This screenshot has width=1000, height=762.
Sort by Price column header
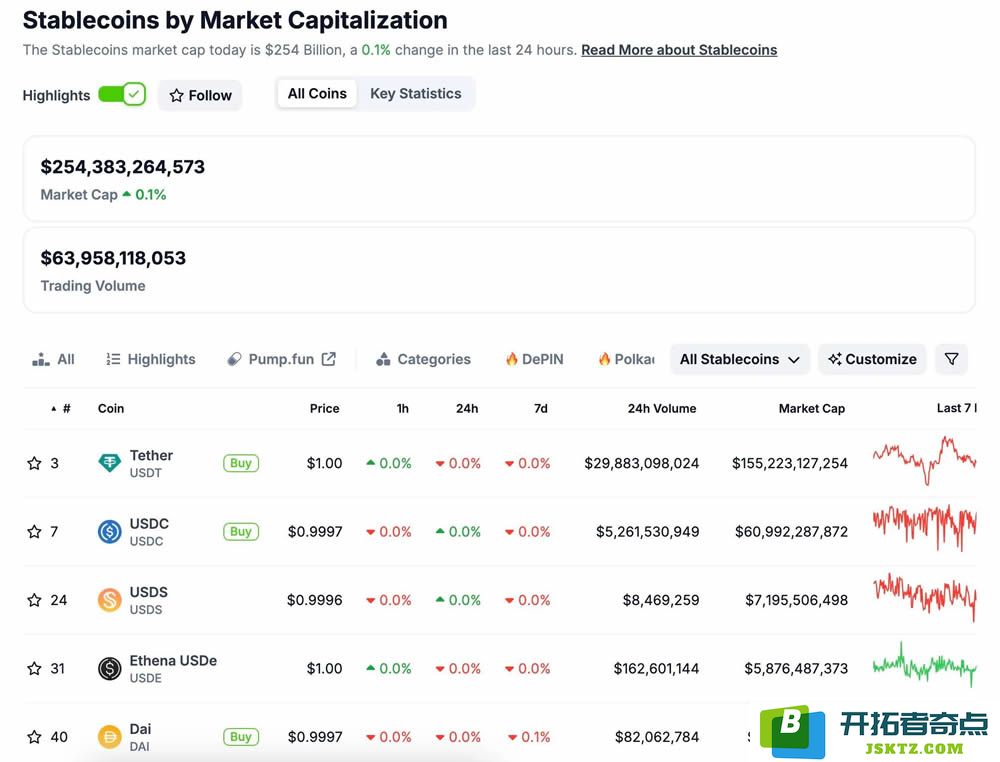click(325, 409)
